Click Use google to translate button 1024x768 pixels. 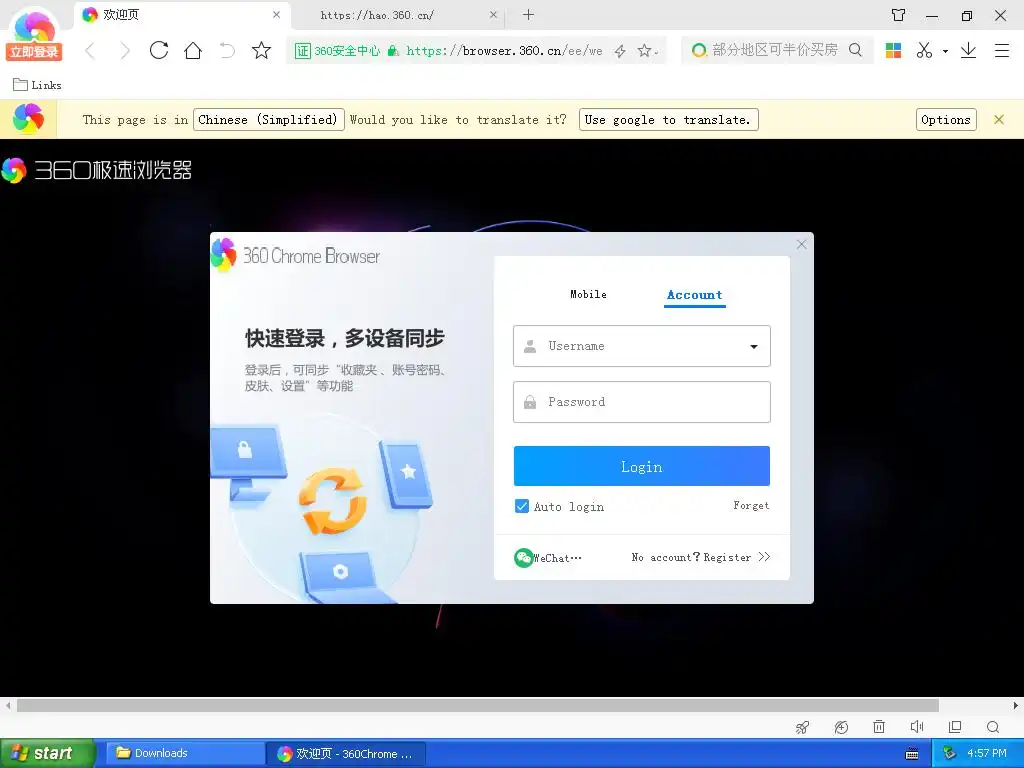coord(668,120)
